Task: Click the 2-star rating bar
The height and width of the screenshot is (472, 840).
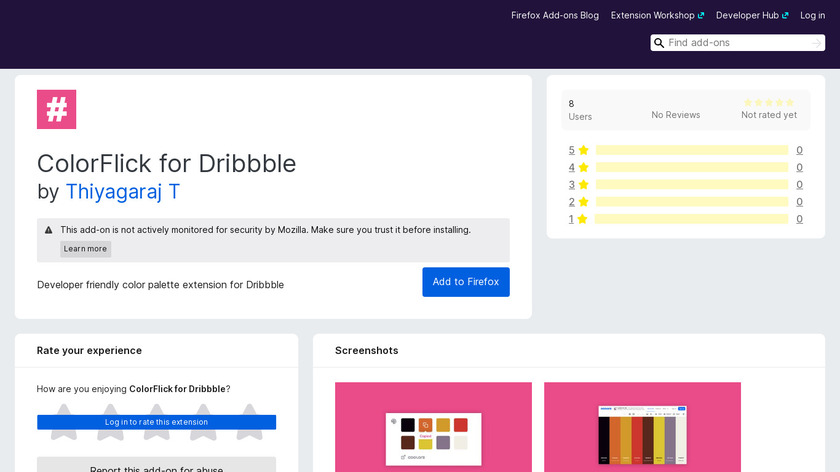Action: 692,201
